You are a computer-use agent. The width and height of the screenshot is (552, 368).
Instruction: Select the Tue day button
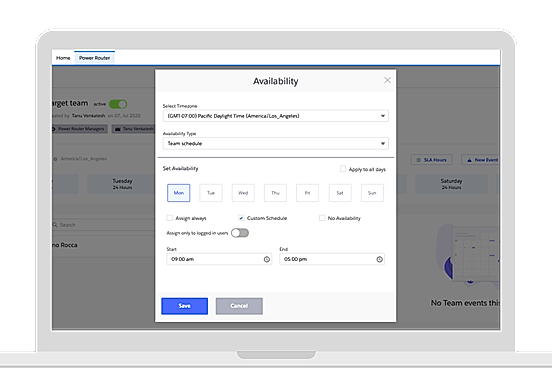tap(211, 193)
